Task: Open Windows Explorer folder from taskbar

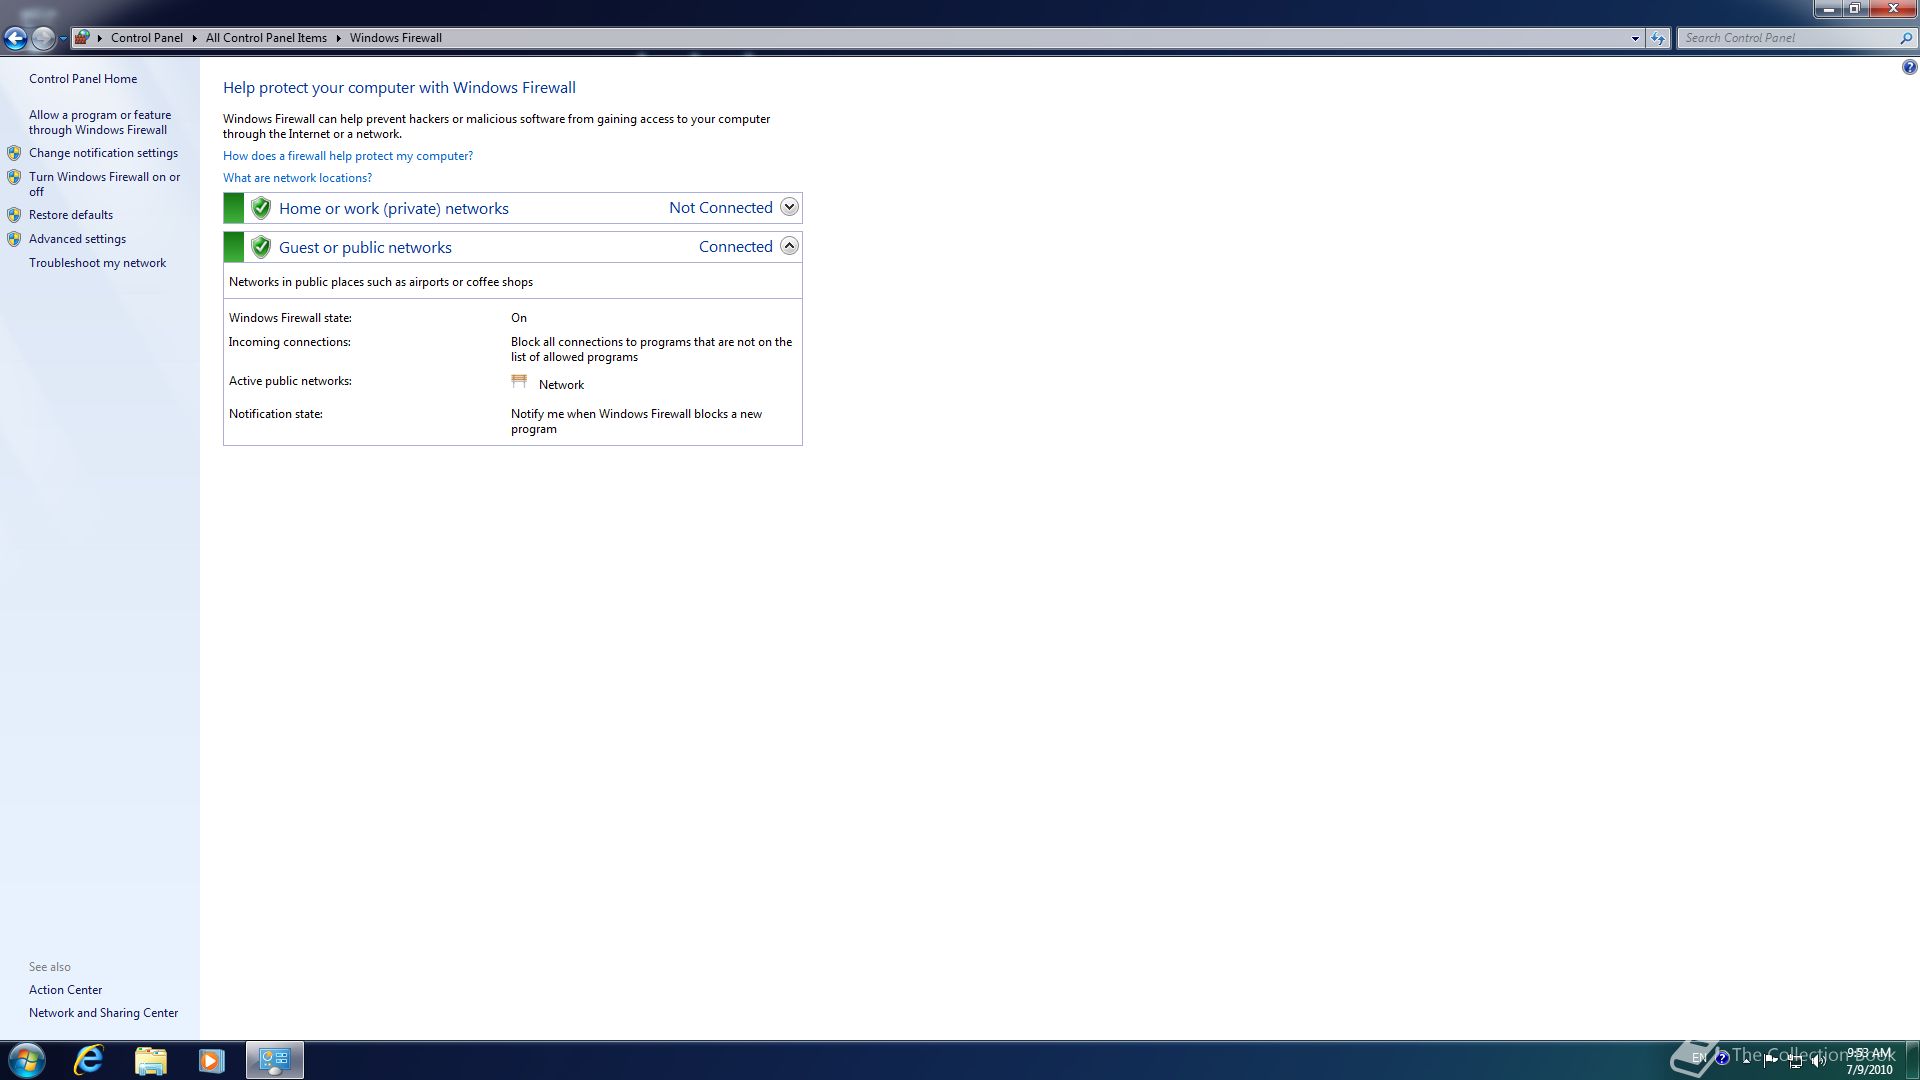Action: click(x=150, y=1060)
